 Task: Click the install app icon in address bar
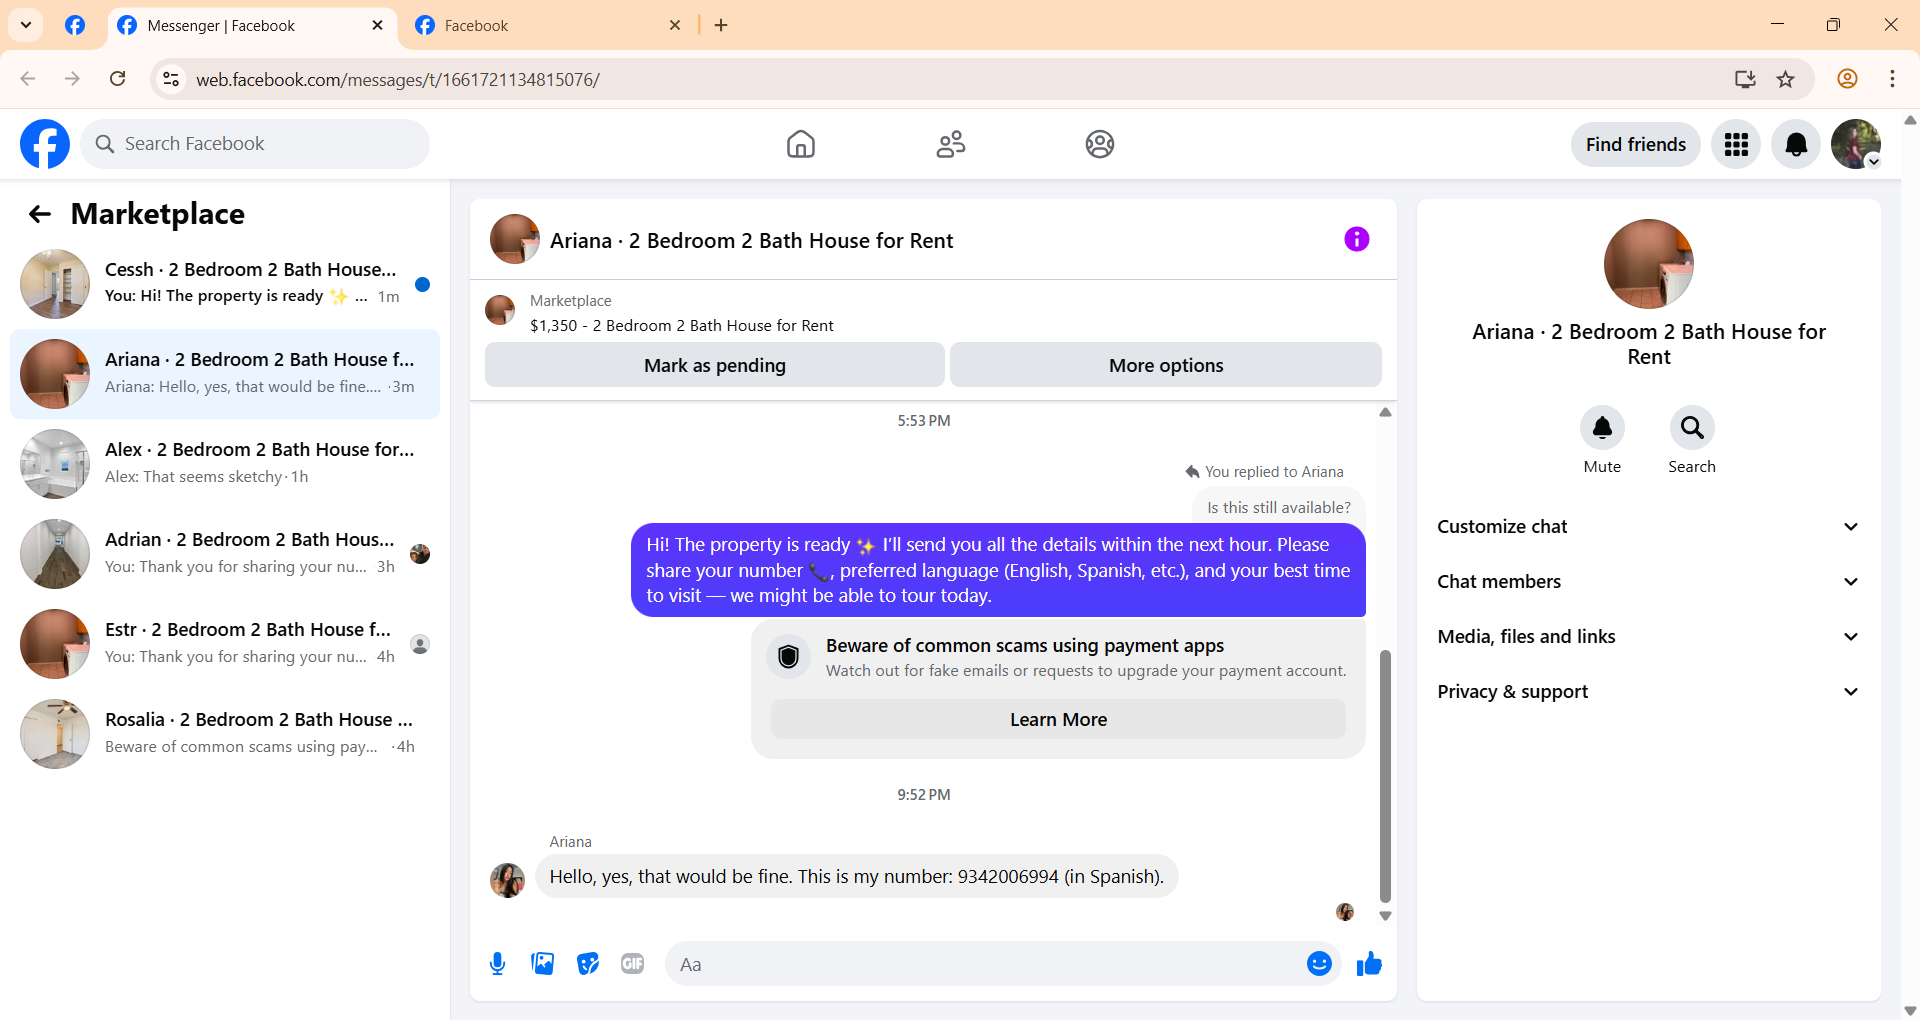[1745, 79]
